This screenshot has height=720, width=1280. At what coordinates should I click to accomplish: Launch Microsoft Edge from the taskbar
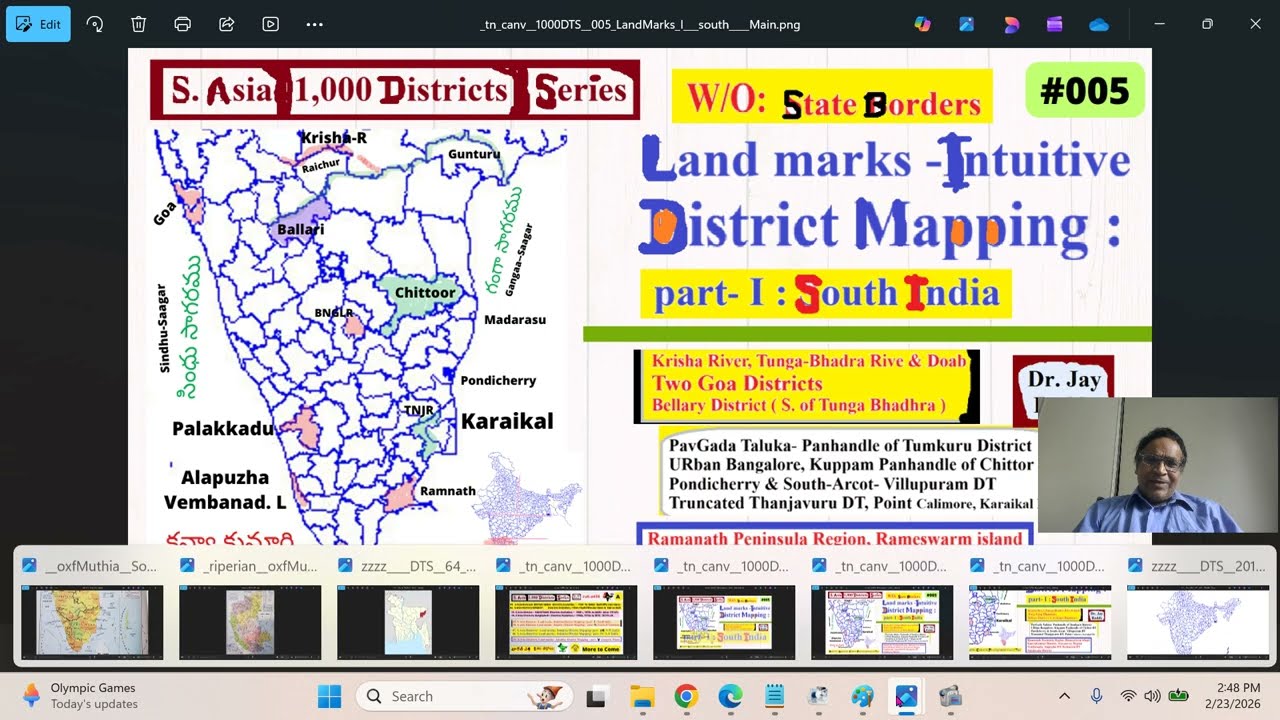pos(729,696)
